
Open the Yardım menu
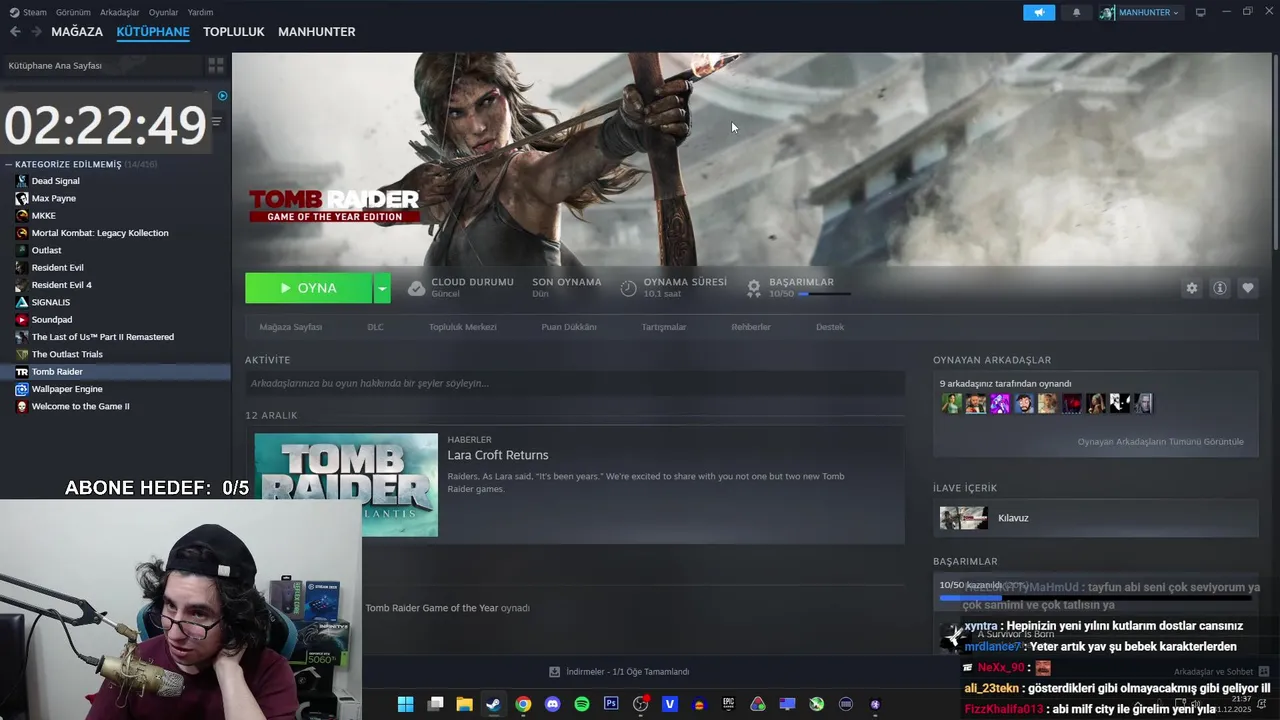pos(200,12)
